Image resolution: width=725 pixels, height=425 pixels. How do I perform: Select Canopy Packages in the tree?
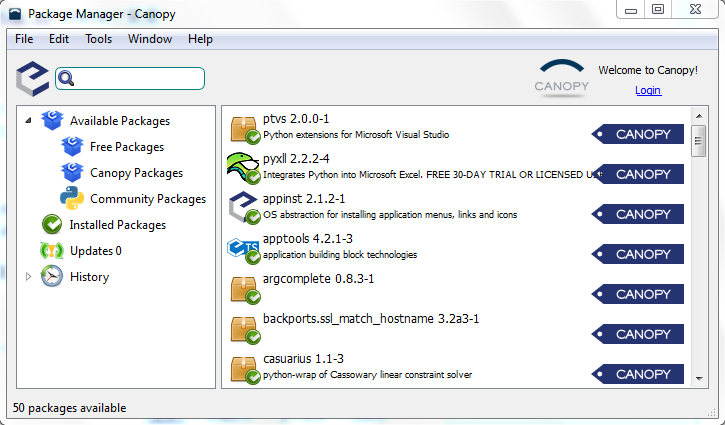pyautogui.click(x=136, y=172)
